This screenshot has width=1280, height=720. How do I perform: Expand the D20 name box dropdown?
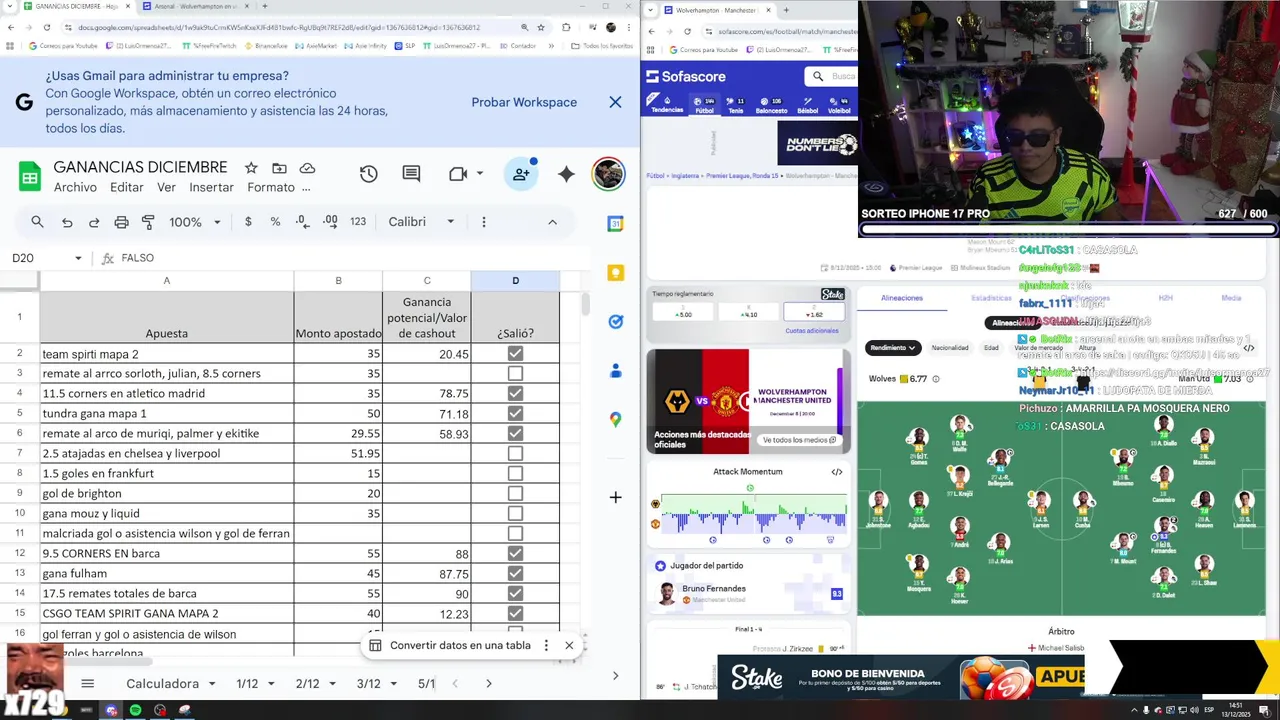pos(78,258)
